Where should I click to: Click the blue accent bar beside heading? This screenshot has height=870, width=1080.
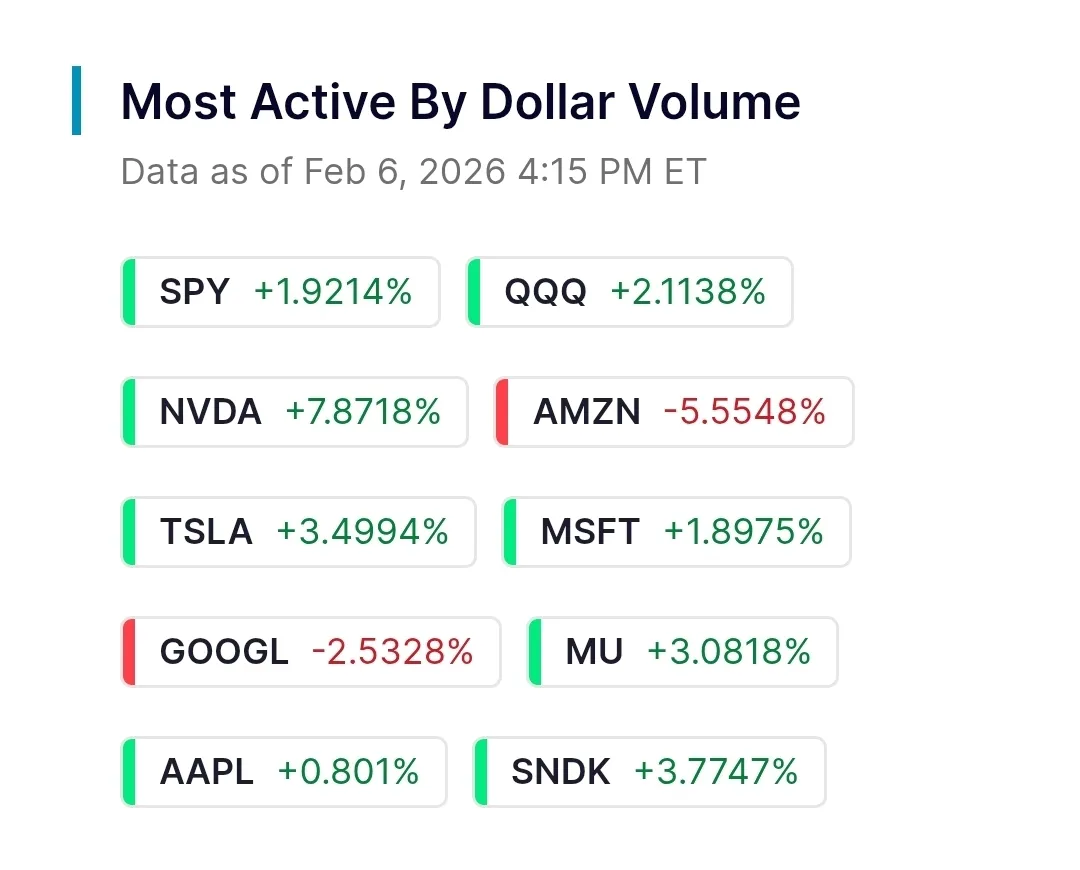coord(76,100)
